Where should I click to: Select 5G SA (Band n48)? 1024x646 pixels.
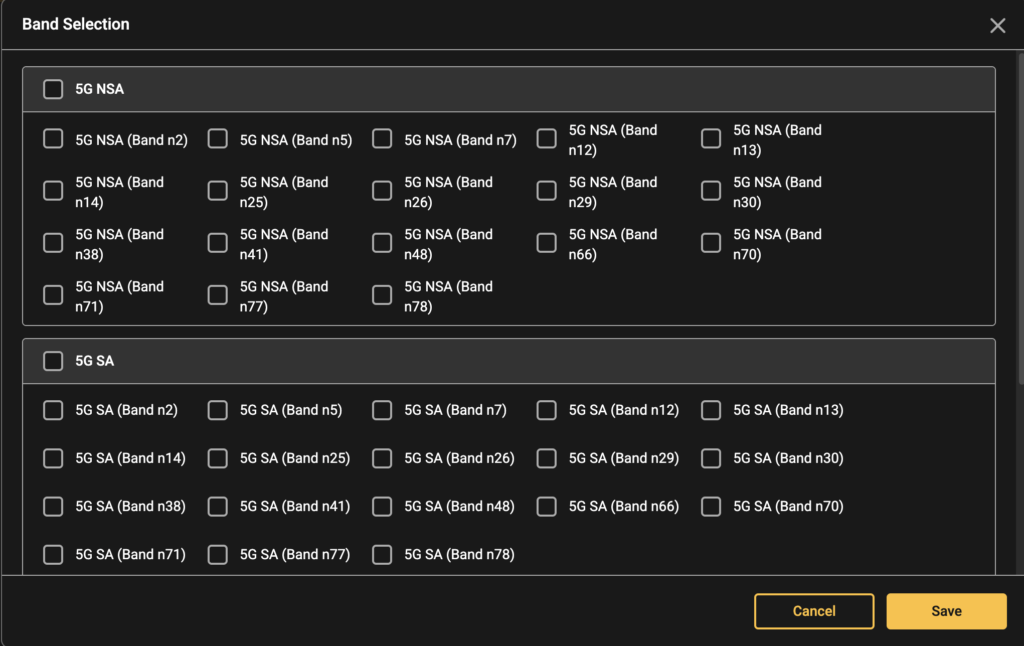382,506
